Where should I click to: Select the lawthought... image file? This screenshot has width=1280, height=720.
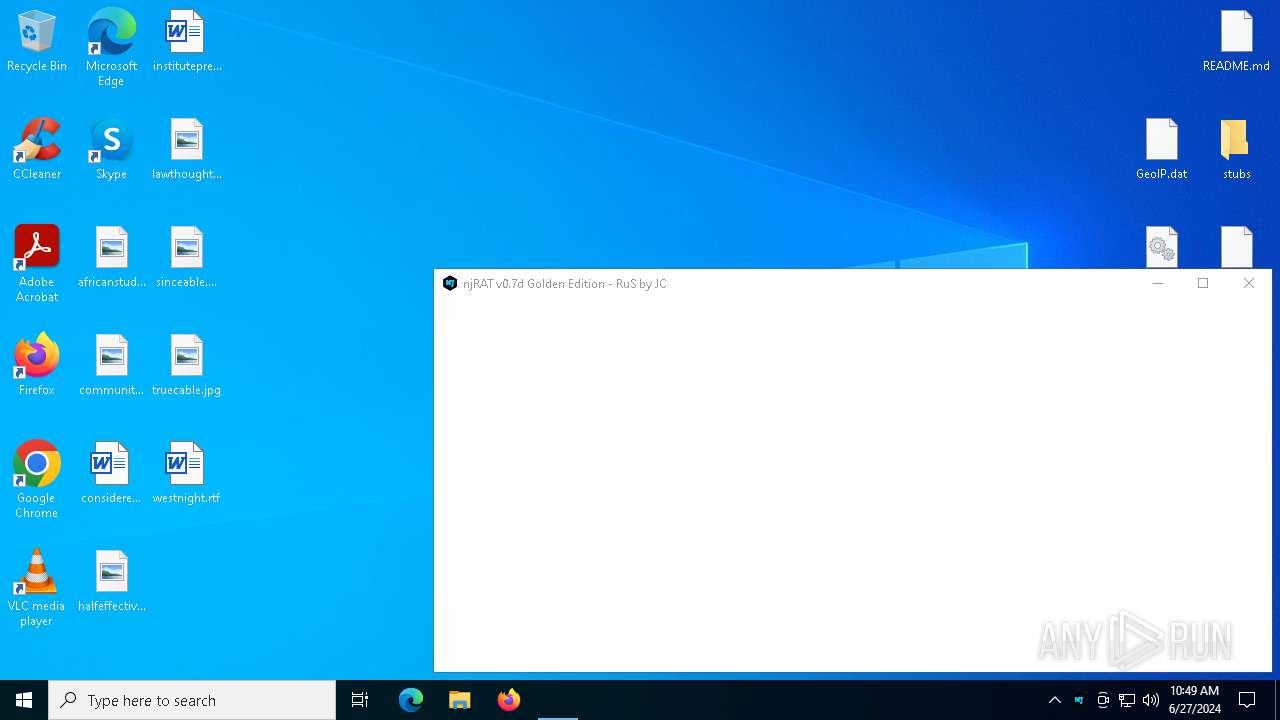click(x=187, y=149)
